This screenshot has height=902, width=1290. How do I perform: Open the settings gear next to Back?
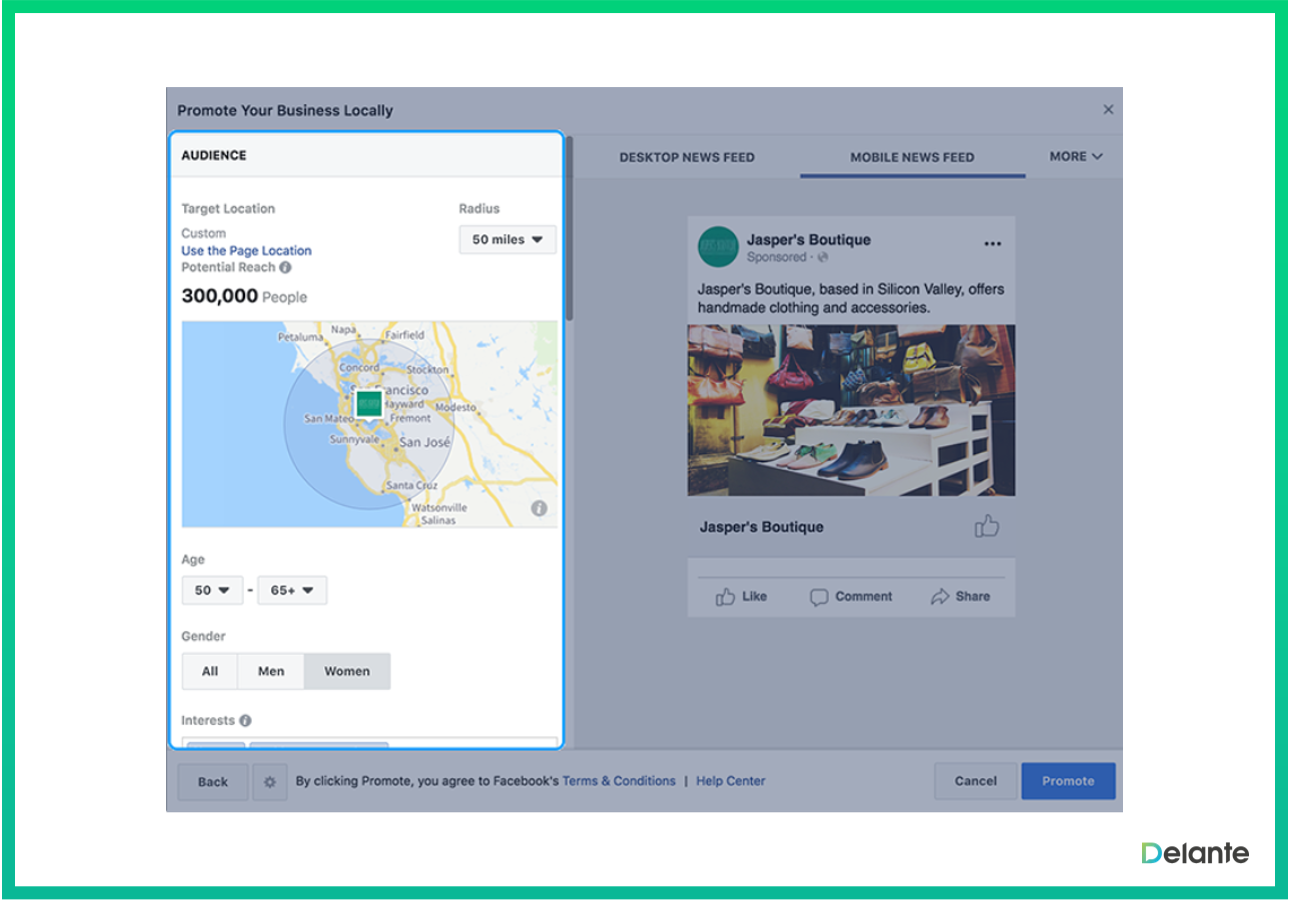[x=269, y=782]
